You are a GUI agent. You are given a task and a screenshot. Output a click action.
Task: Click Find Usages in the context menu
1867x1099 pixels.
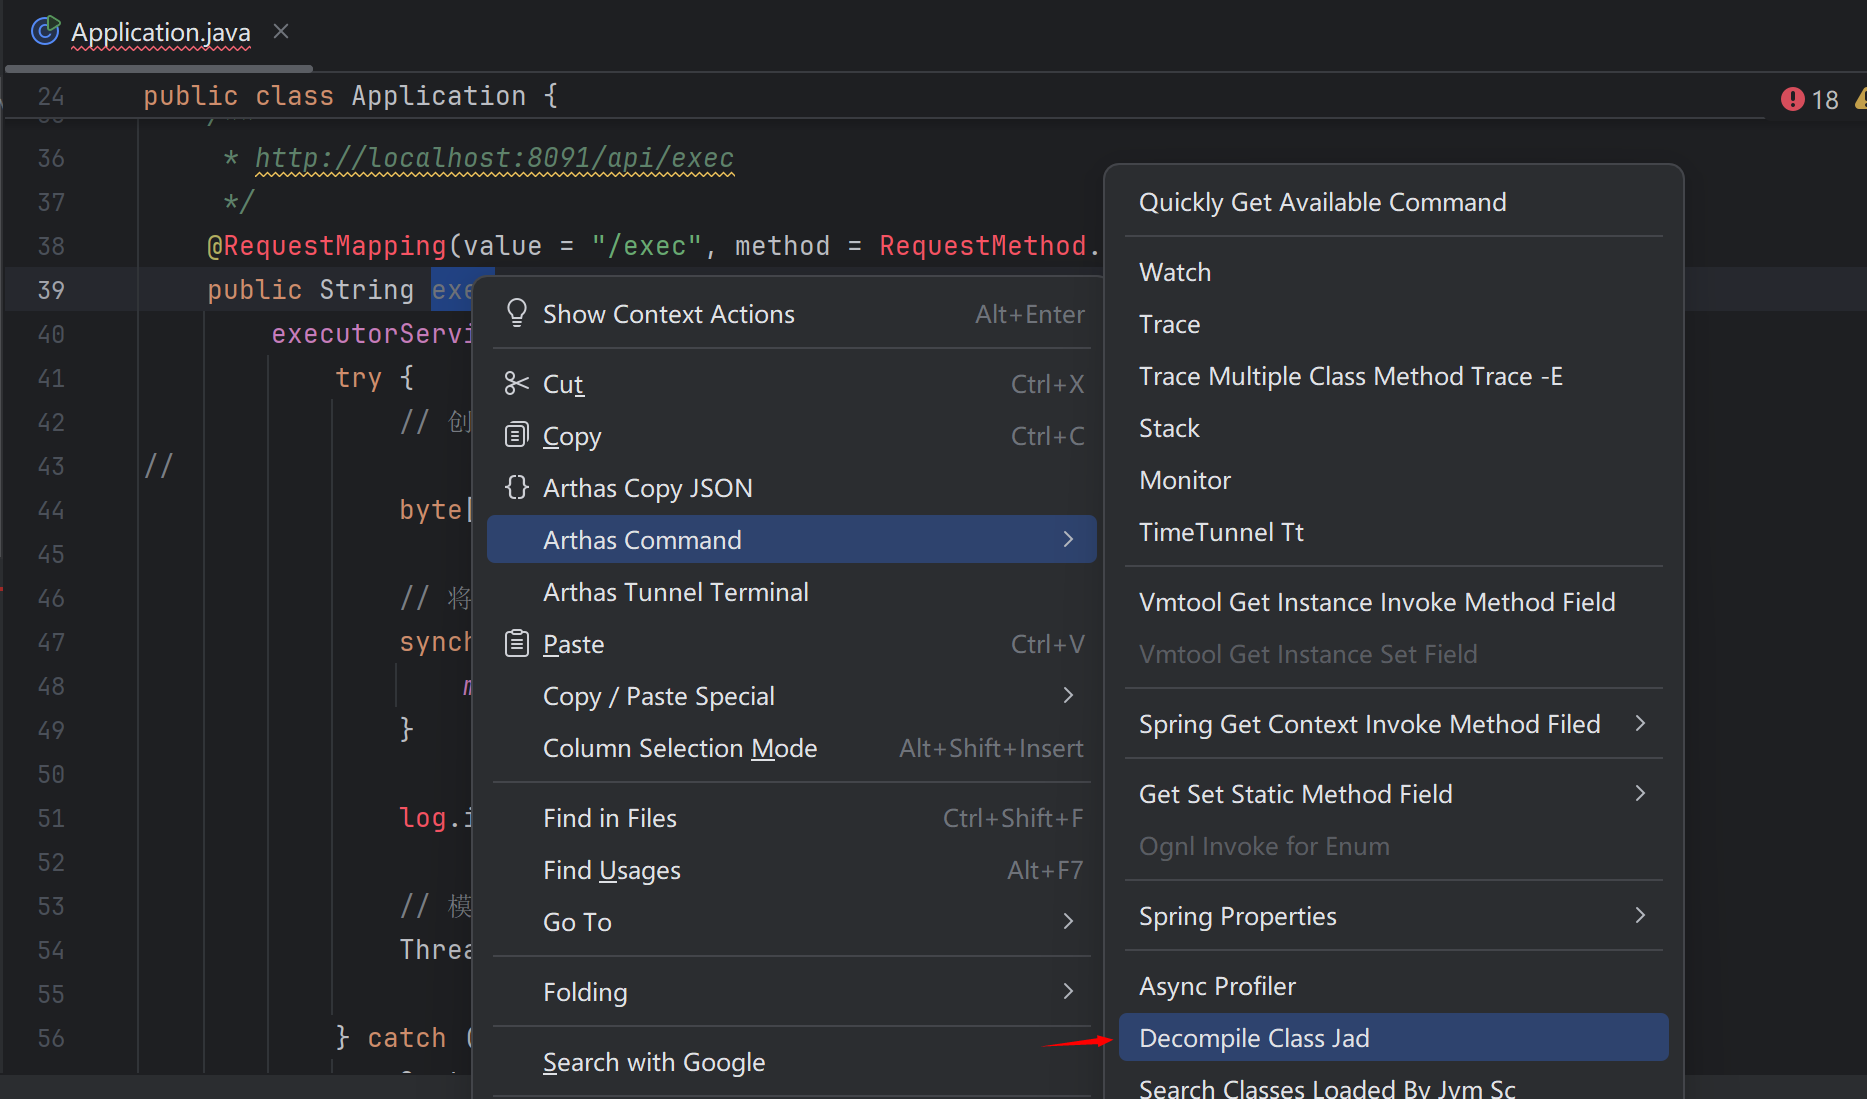[x=611, y=870]
